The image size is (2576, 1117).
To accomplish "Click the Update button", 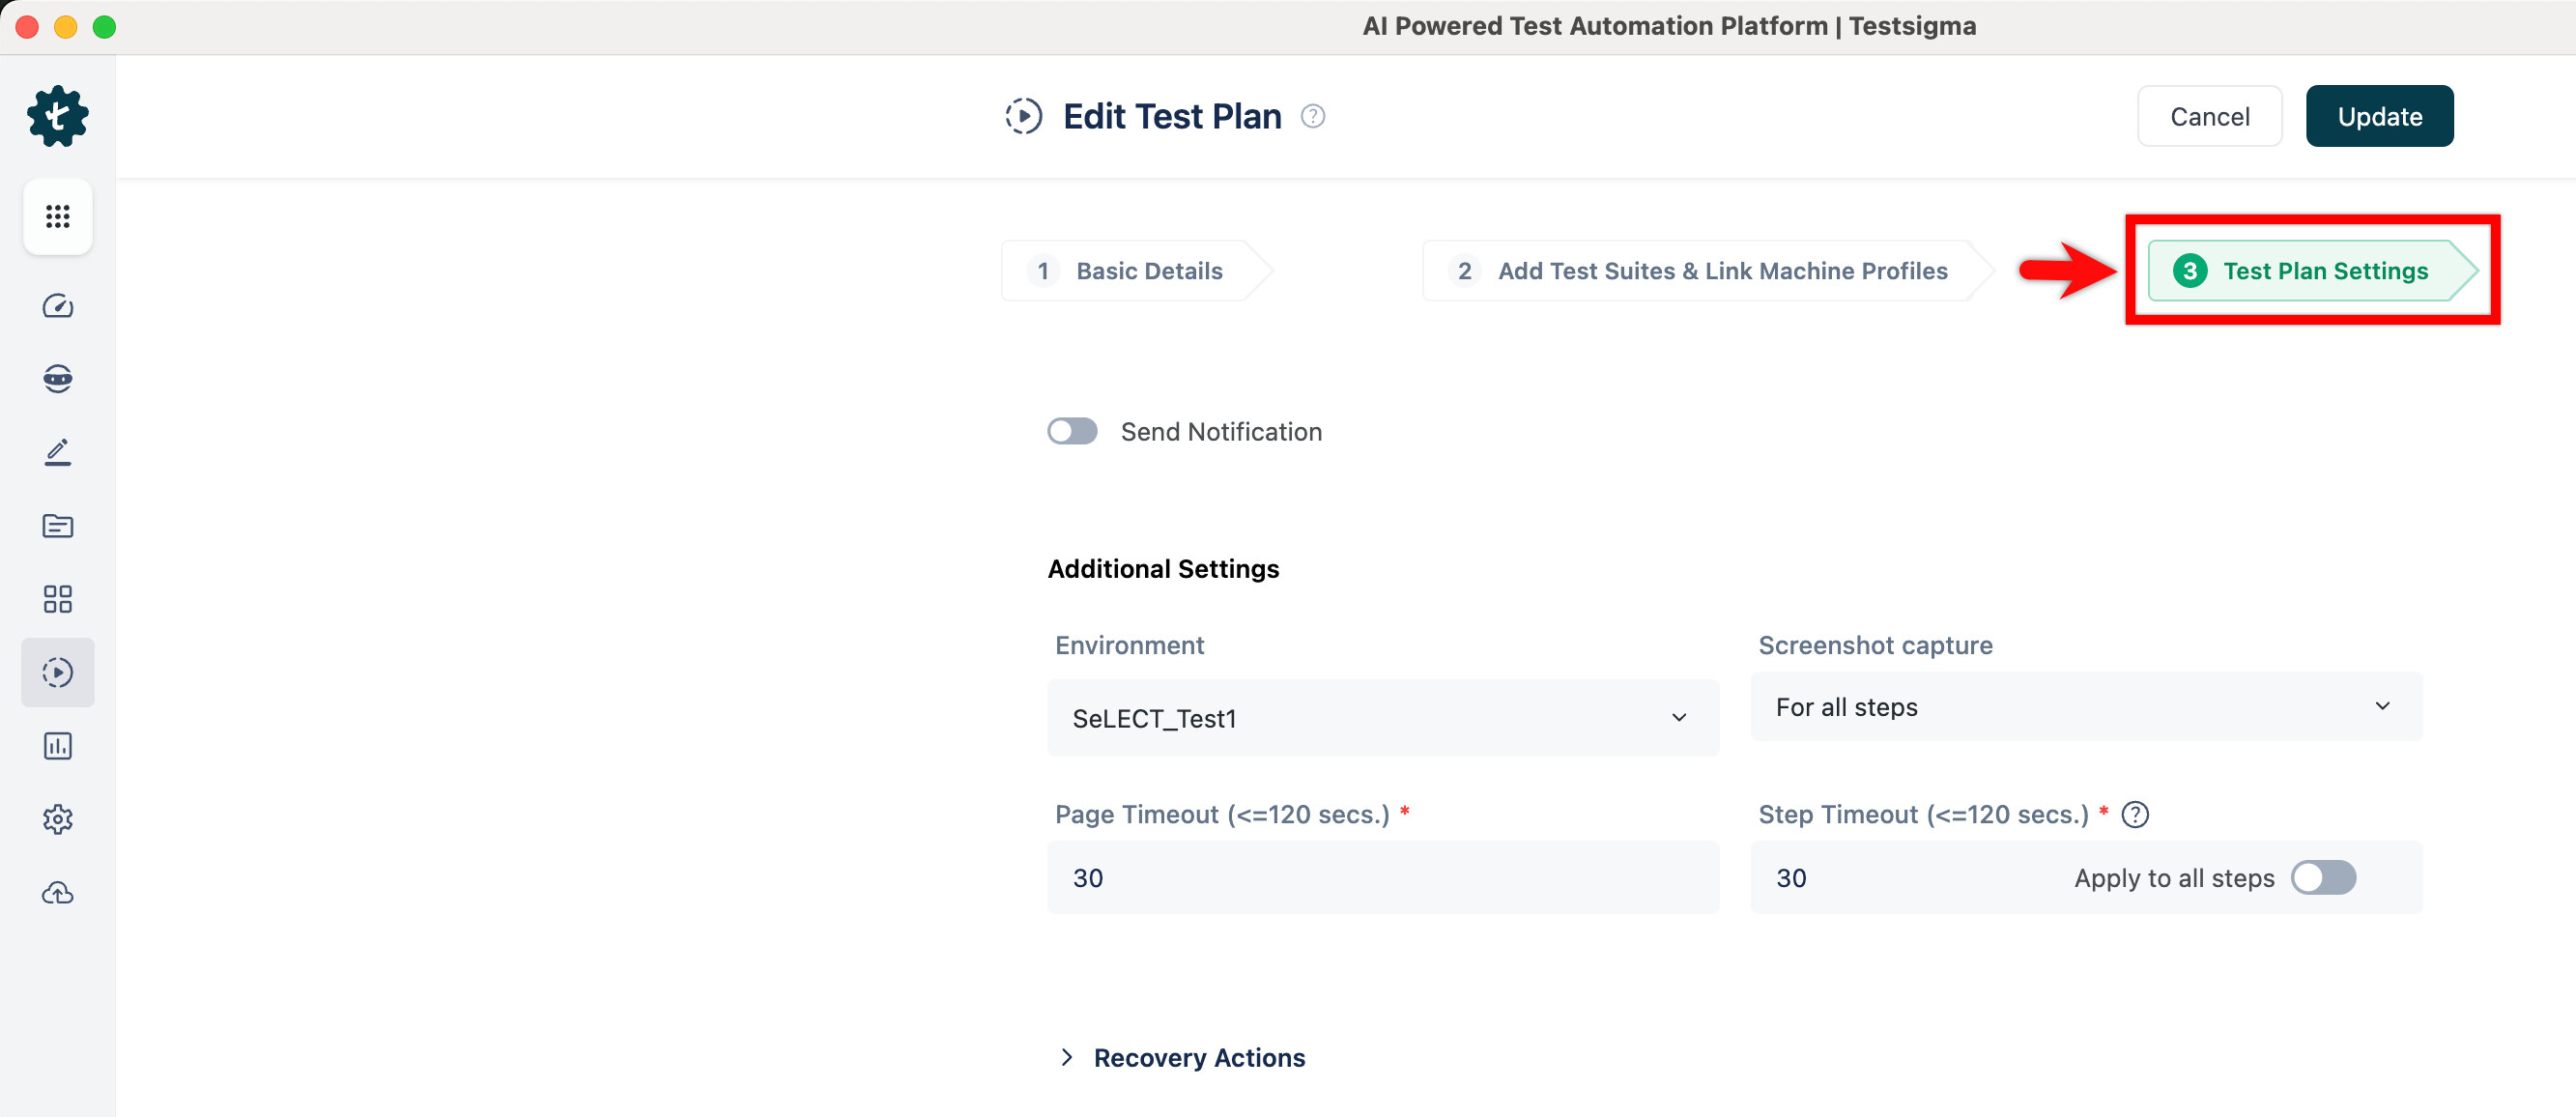I will (2379, 115).
